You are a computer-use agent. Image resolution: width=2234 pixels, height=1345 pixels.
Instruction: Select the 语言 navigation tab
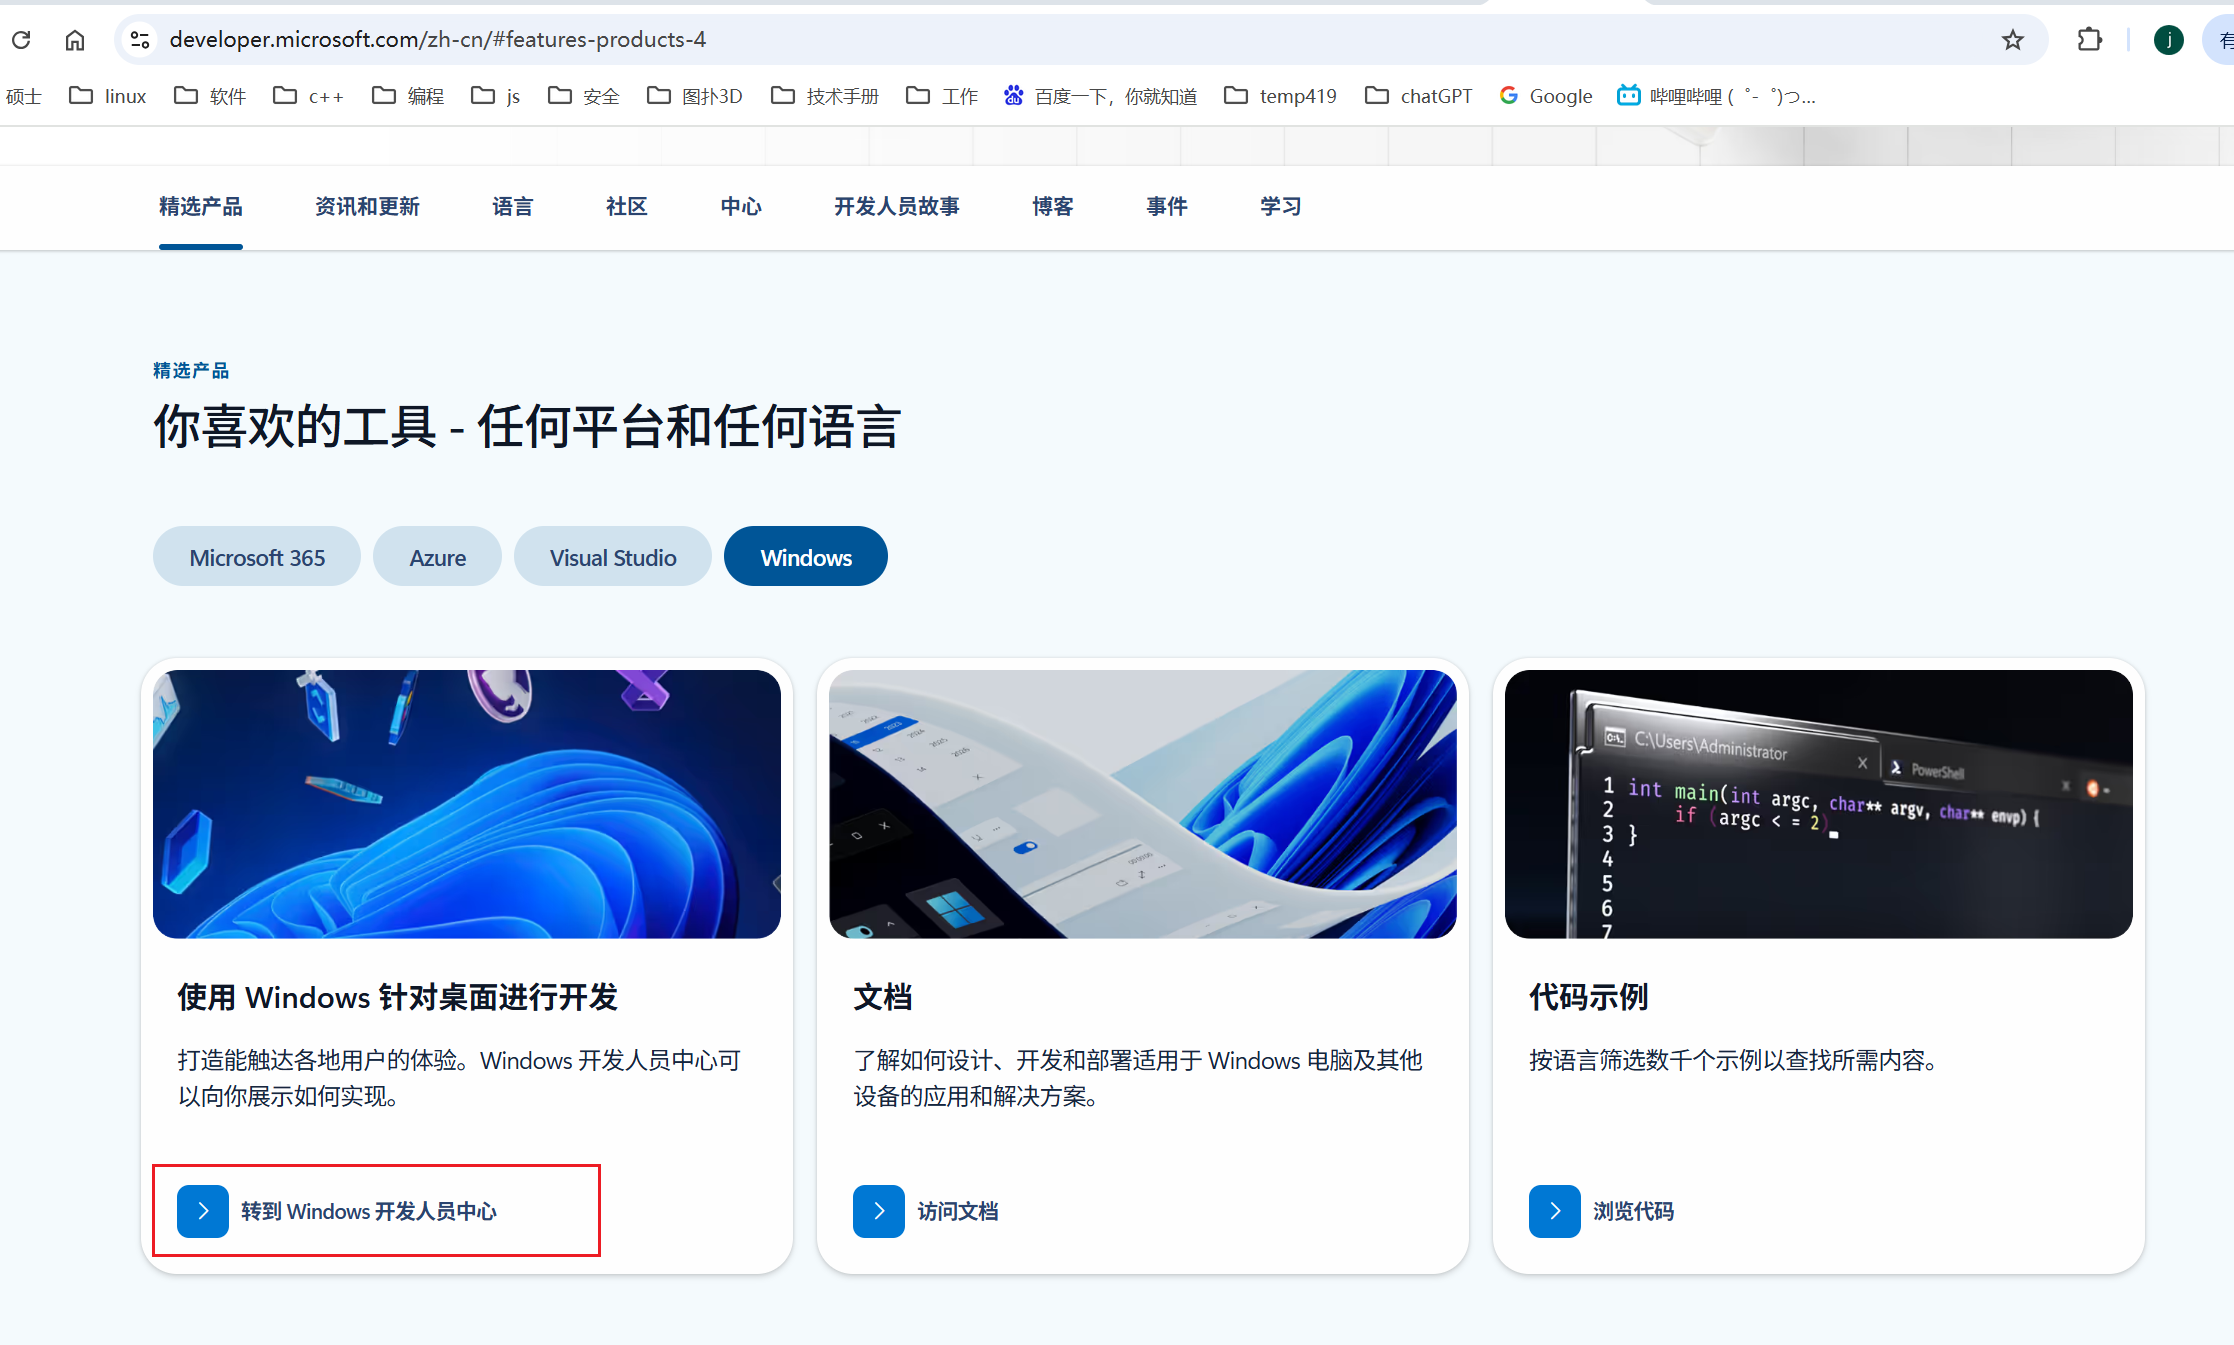click(x=513, y=207)
